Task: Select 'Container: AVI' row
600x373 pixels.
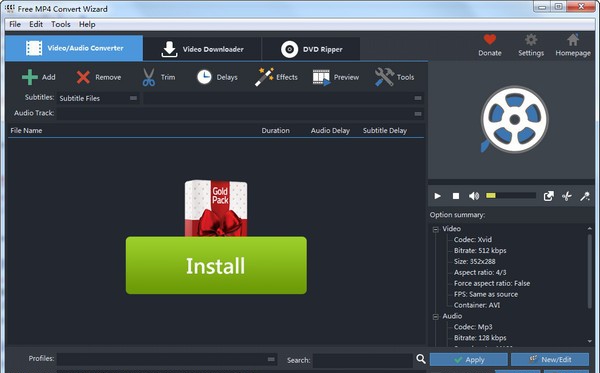Action: pos(477,305)
